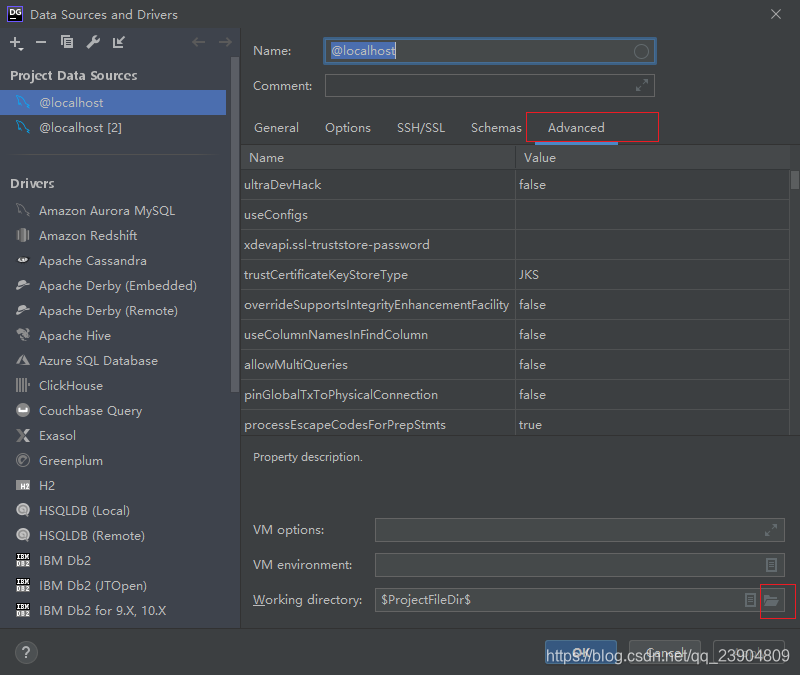Screen dimensions: 800x675
Task: Select Amazon Redshift driver
Action: click(115, 236)
